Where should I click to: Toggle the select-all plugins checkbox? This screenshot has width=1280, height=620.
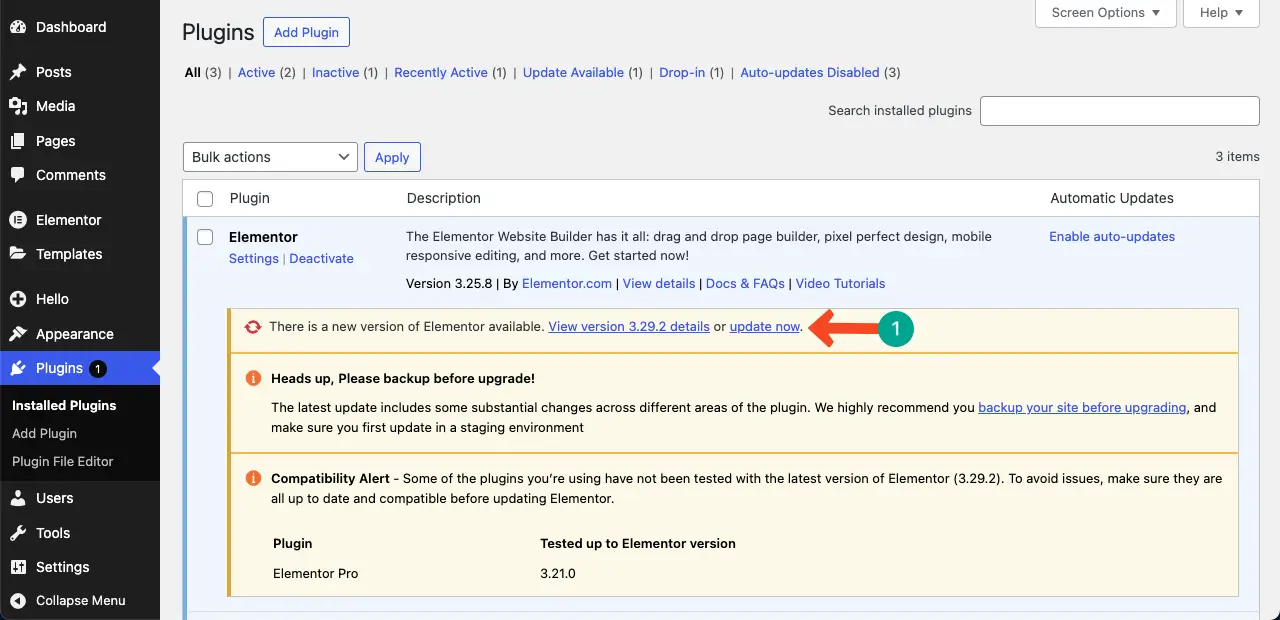pos(205,199)
